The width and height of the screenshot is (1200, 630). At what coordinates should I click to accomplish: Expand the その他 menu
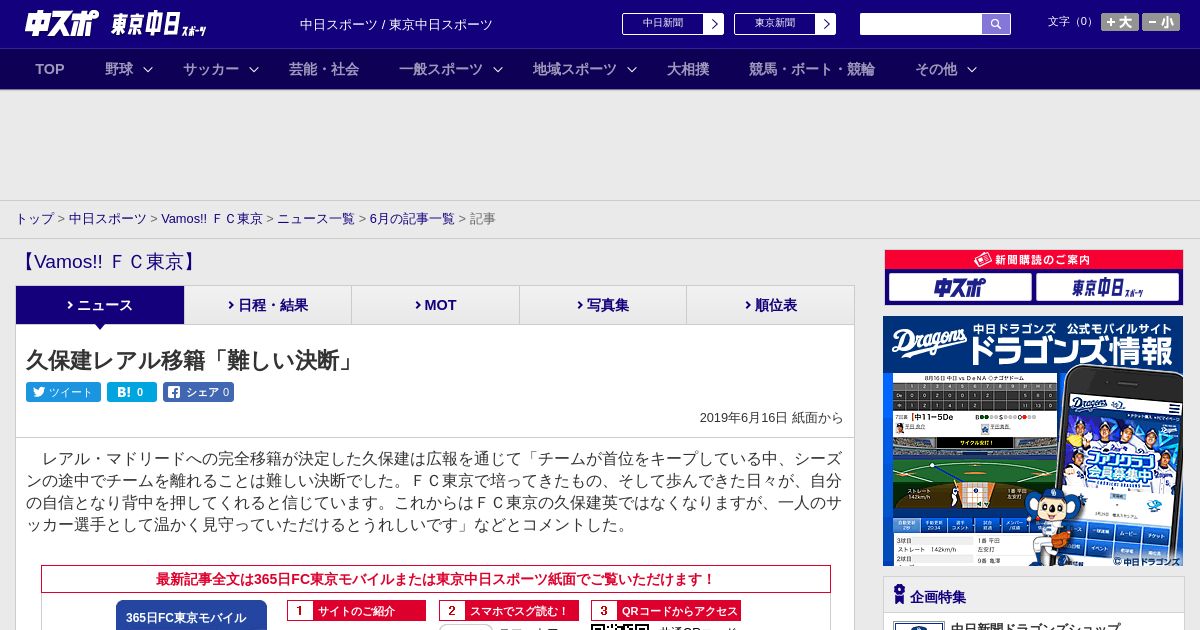point(946,69)
